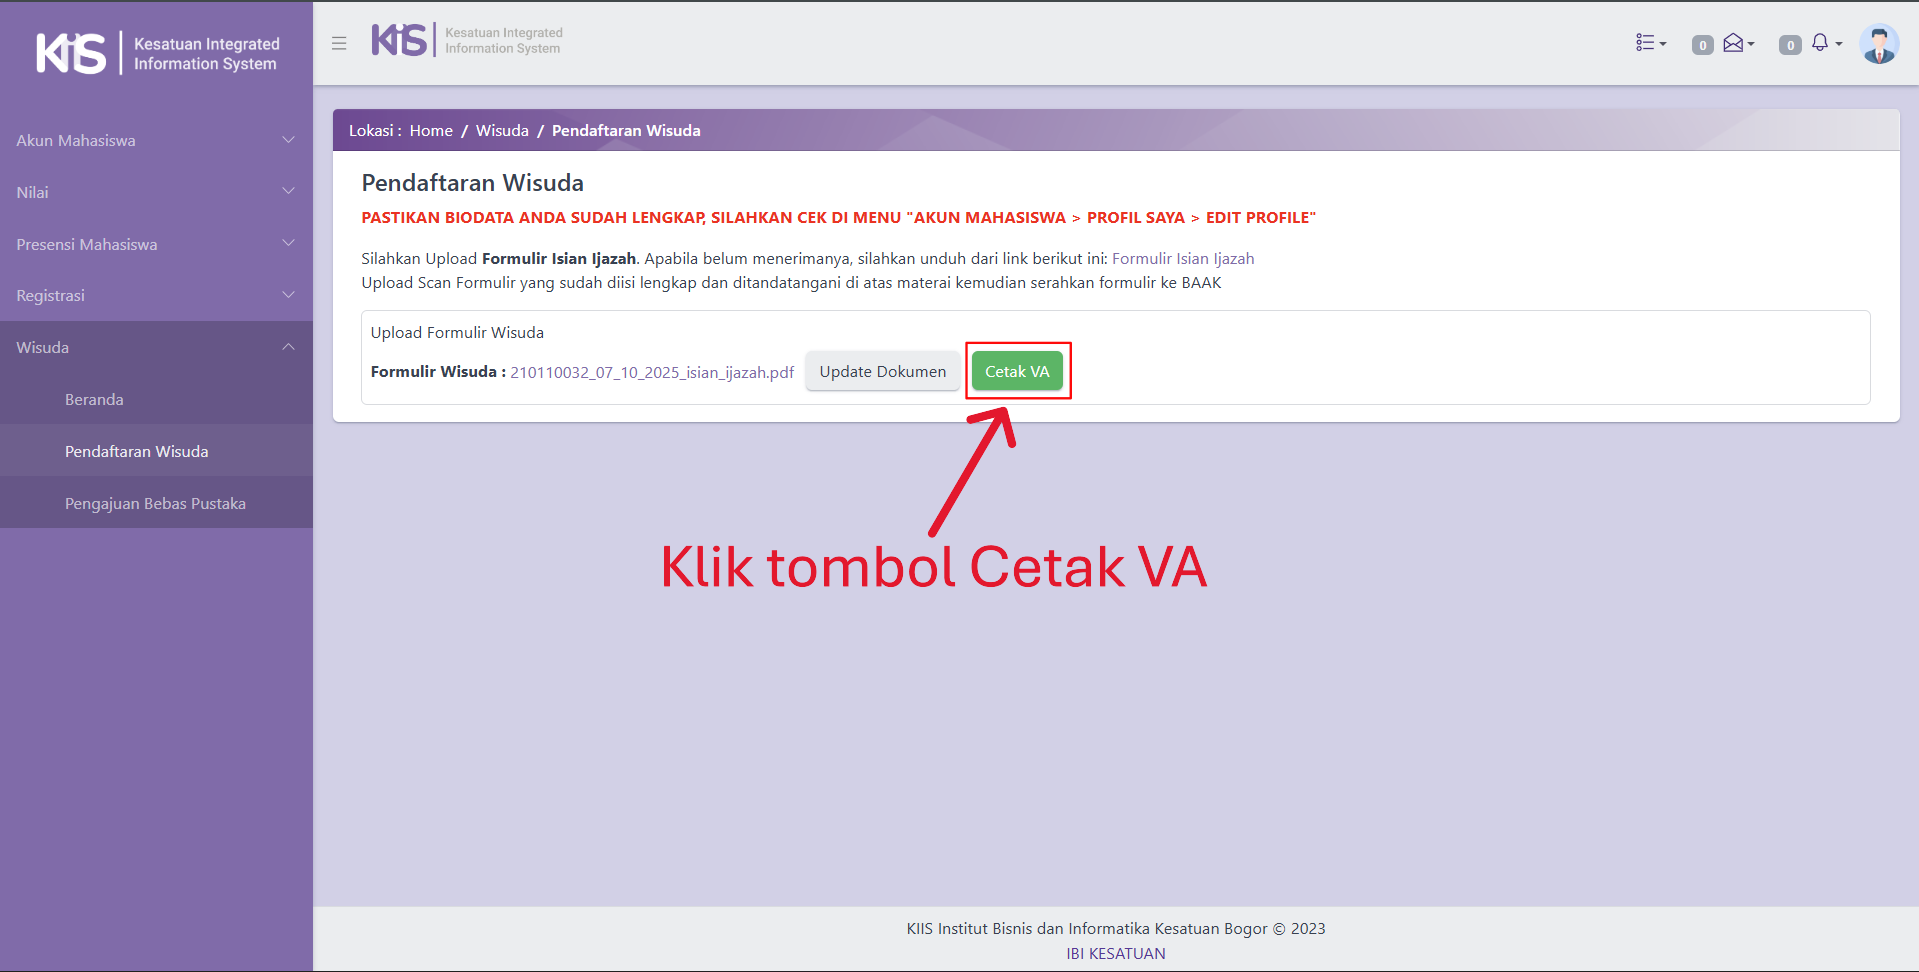This screenshot has width=1919, height=972.
Task: Expand the Presensi Mahasiswa menu
Action: 156,245
